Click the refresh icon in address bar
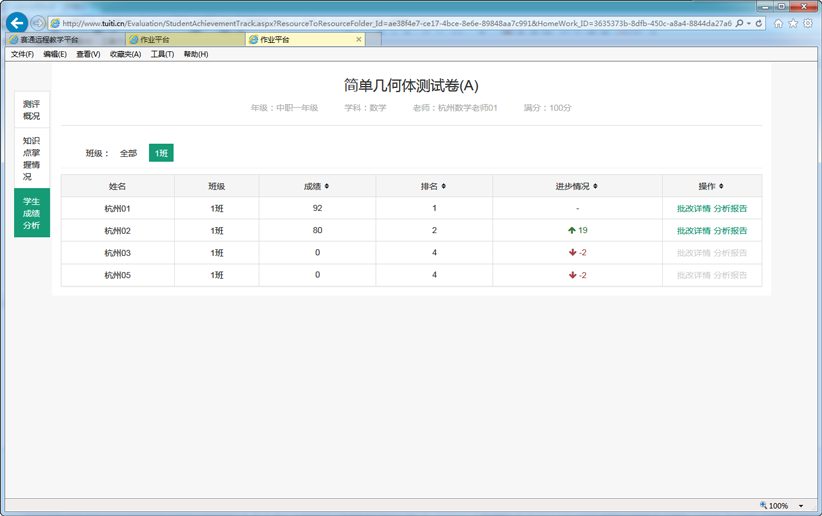822x516 pixels. coord(759,23)
